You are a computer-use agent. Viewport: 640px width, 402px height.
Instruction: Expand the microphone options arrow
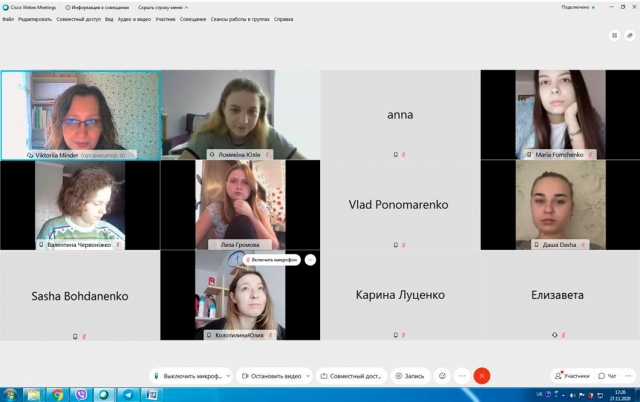[x=228, y=376]
